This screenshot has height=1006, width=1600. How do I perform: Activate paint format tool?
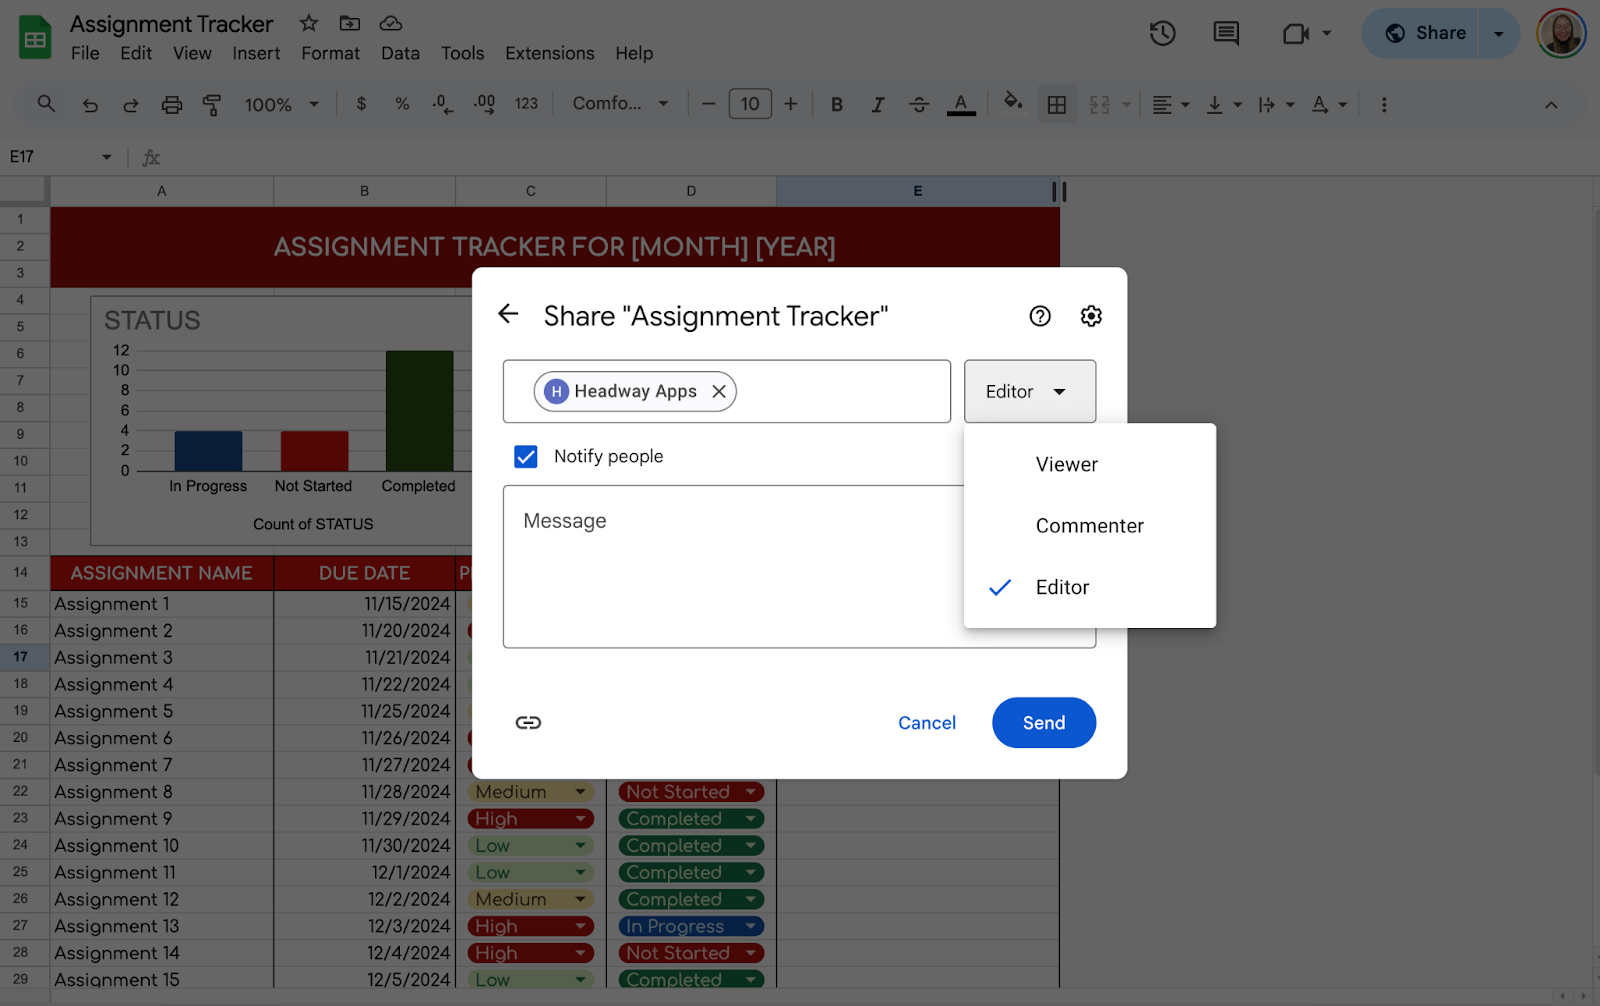[212, 104]
